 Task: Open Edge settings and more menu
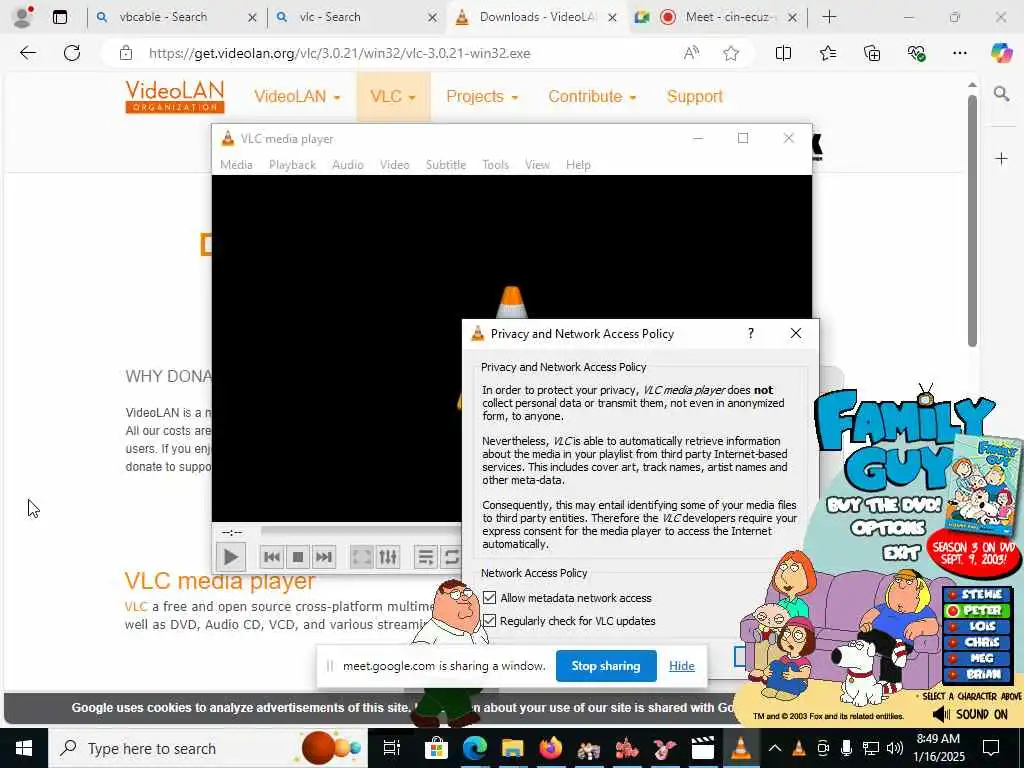pyautogui.click(x=959, y=54)
